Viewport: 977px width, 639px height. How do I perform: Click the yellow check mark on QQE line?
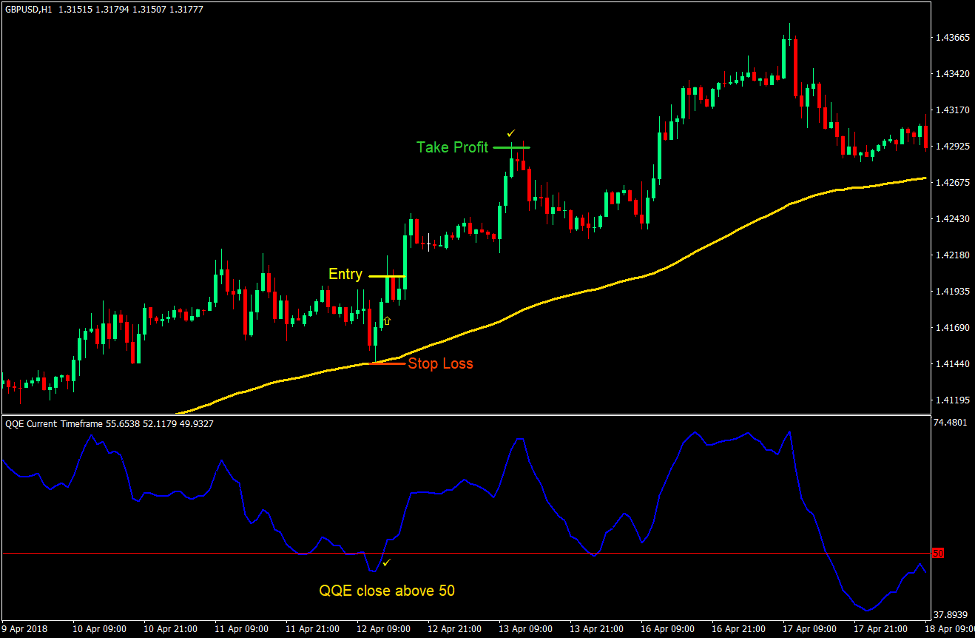point(386,563)
